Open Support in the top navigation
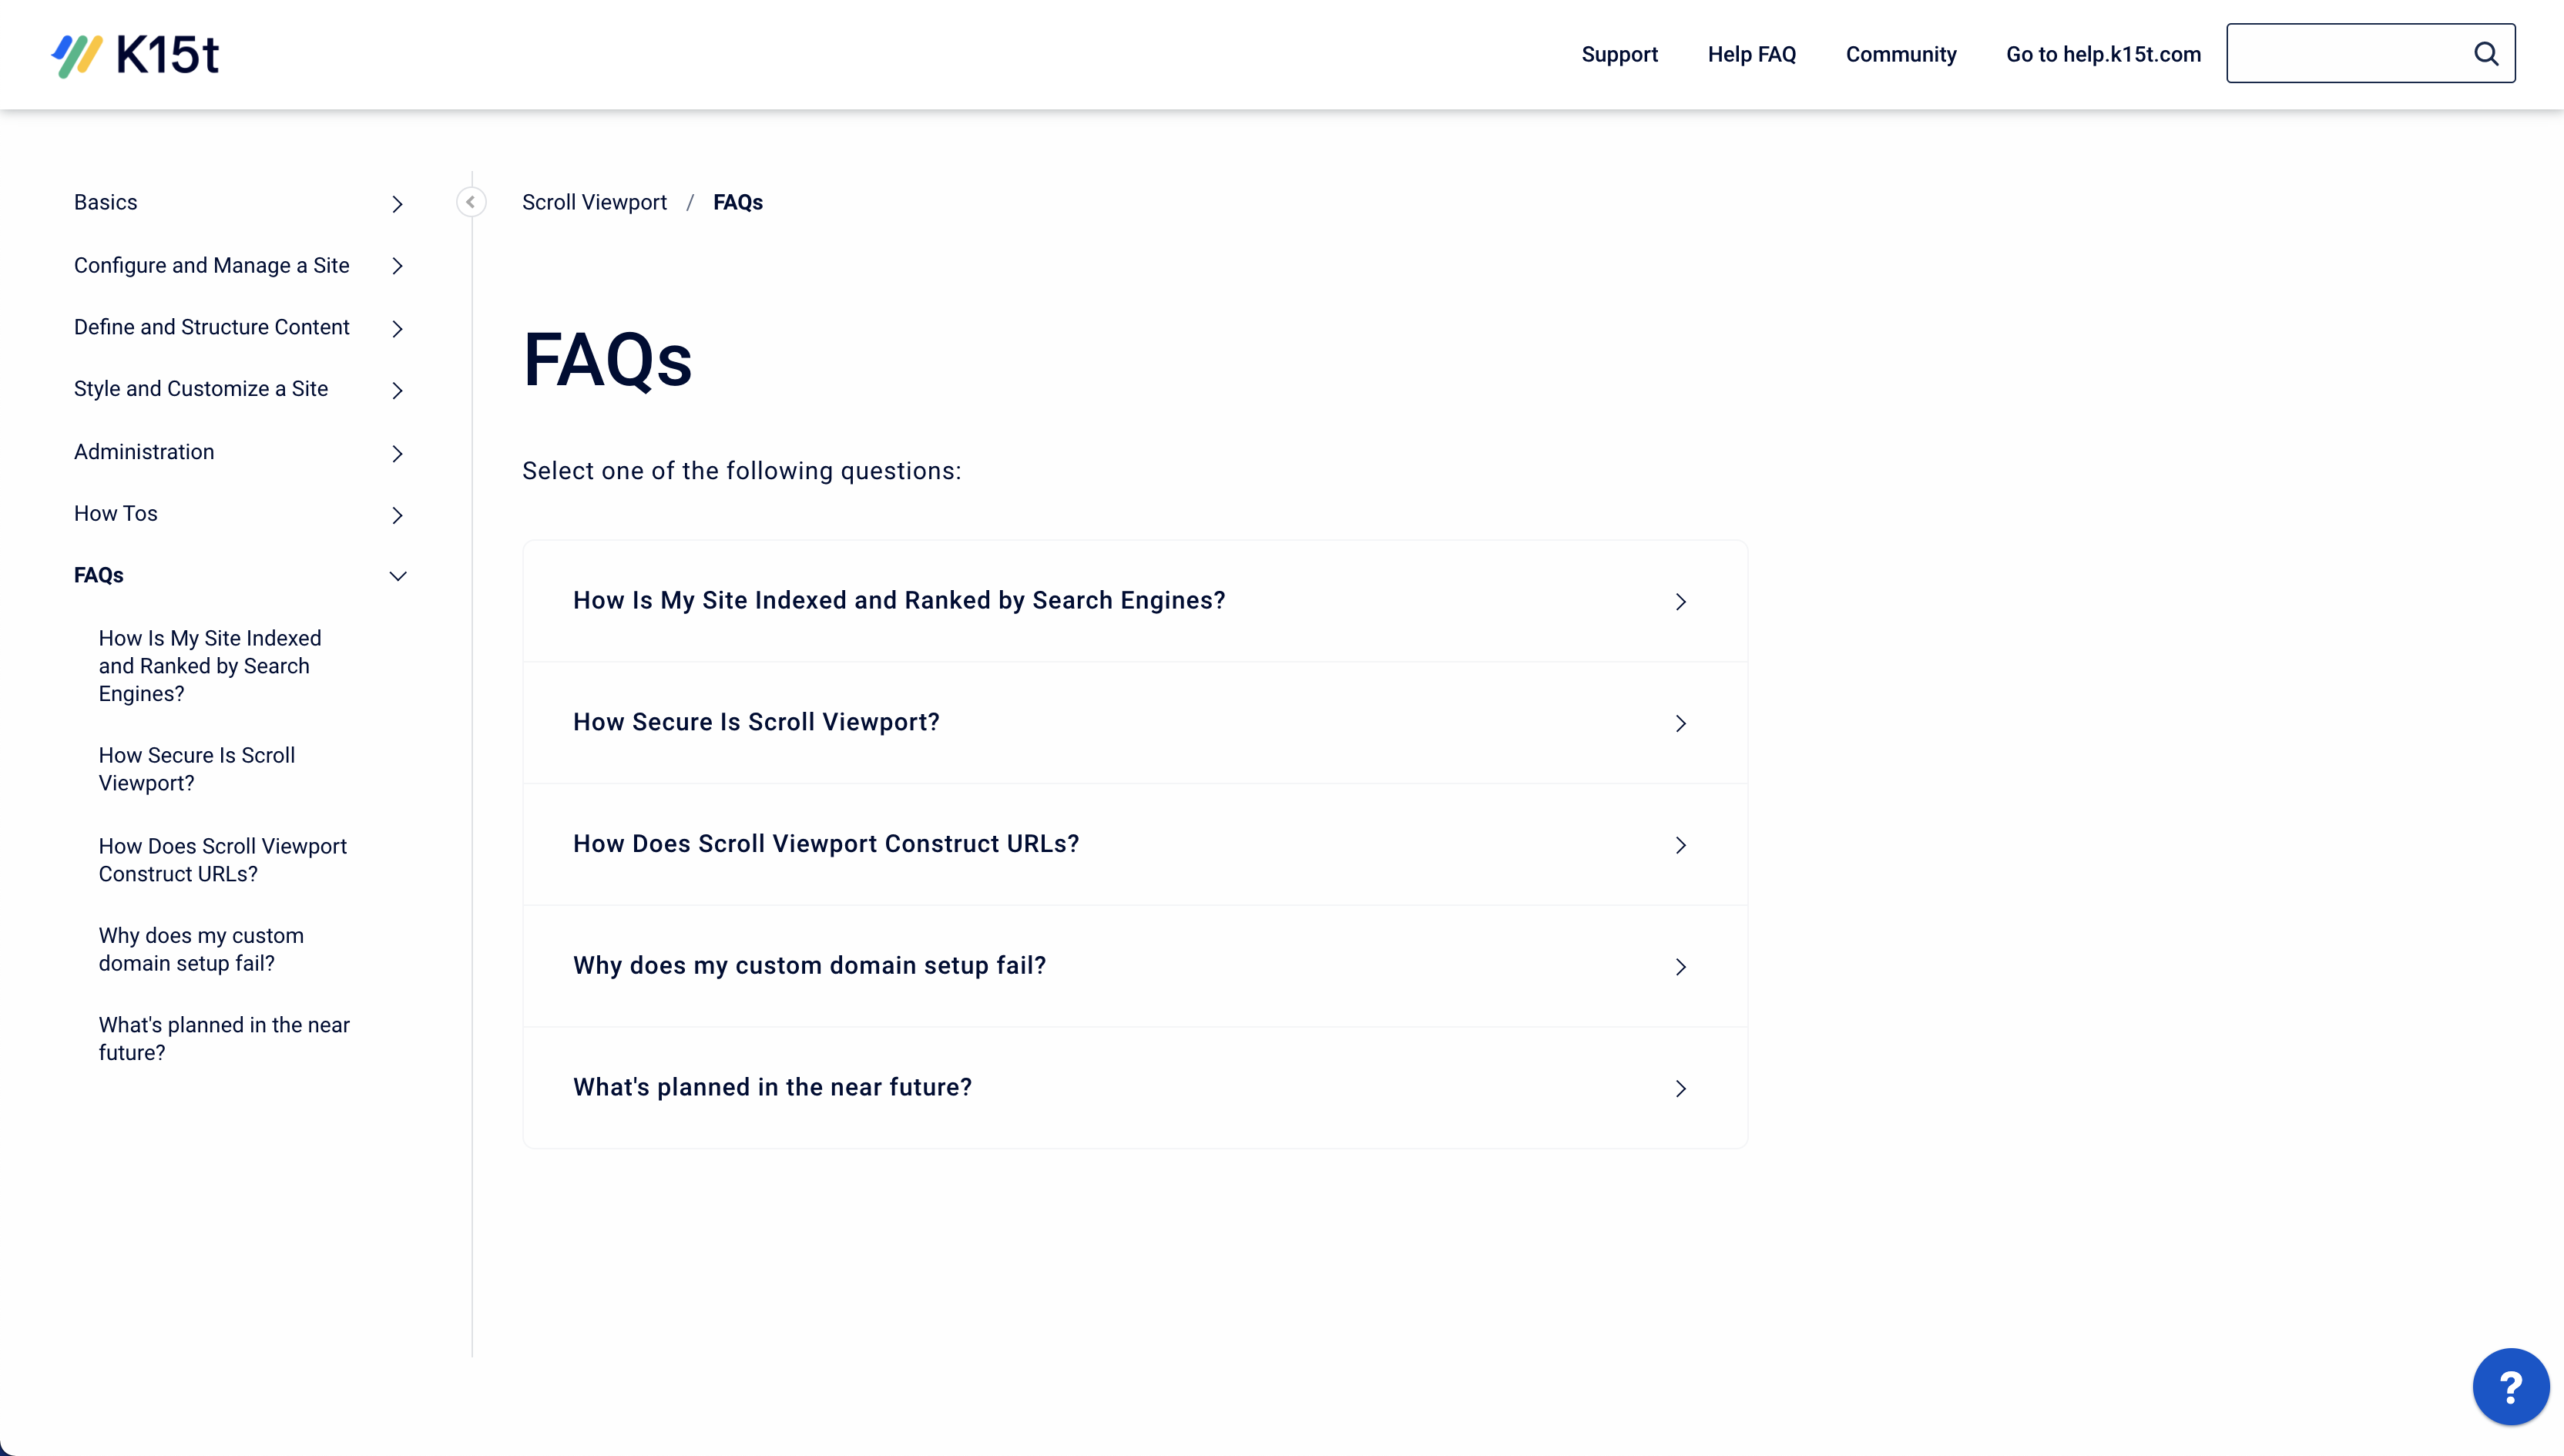Screen dimensions: 2564x1456 [x=1619, y=54]
